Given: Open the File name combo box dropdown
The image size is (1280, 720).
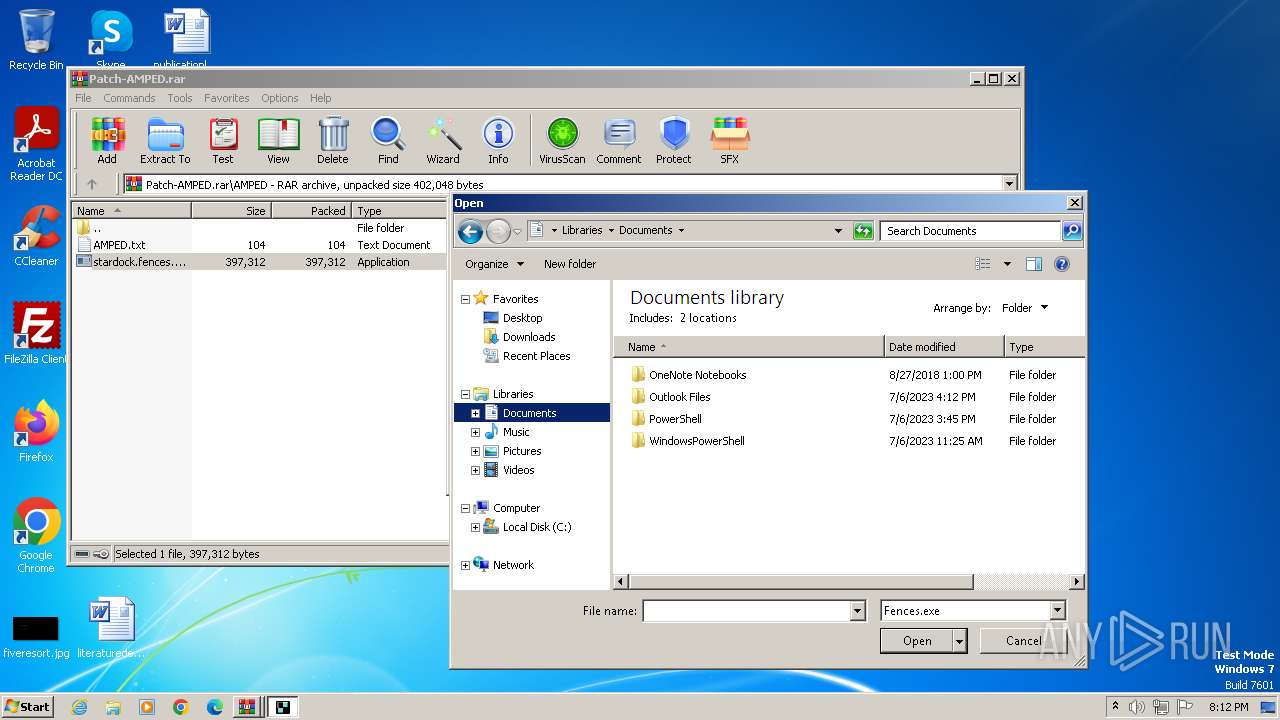Looking at the screenshot, I should [x=857, y=611].
